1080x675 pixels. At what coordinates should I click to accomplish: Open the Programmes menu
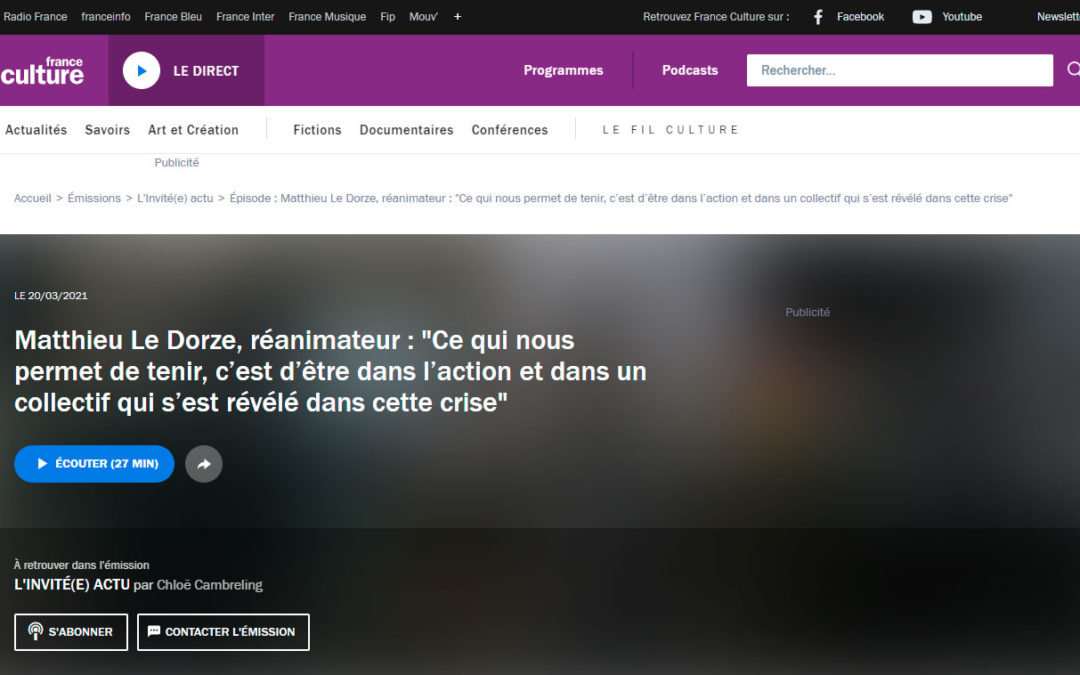[x=563, y=70]
